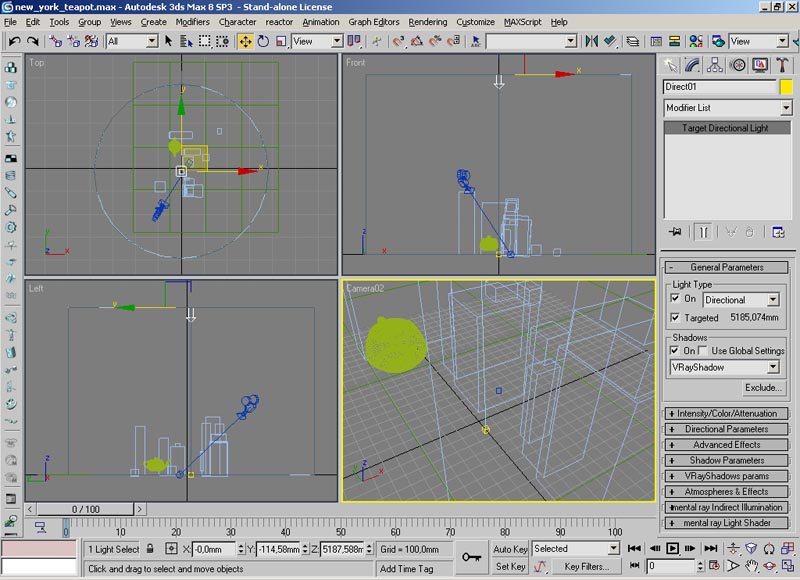The image size is (800, 580).
Task: Click the Set Keys key icon
Action: point(471,556)
